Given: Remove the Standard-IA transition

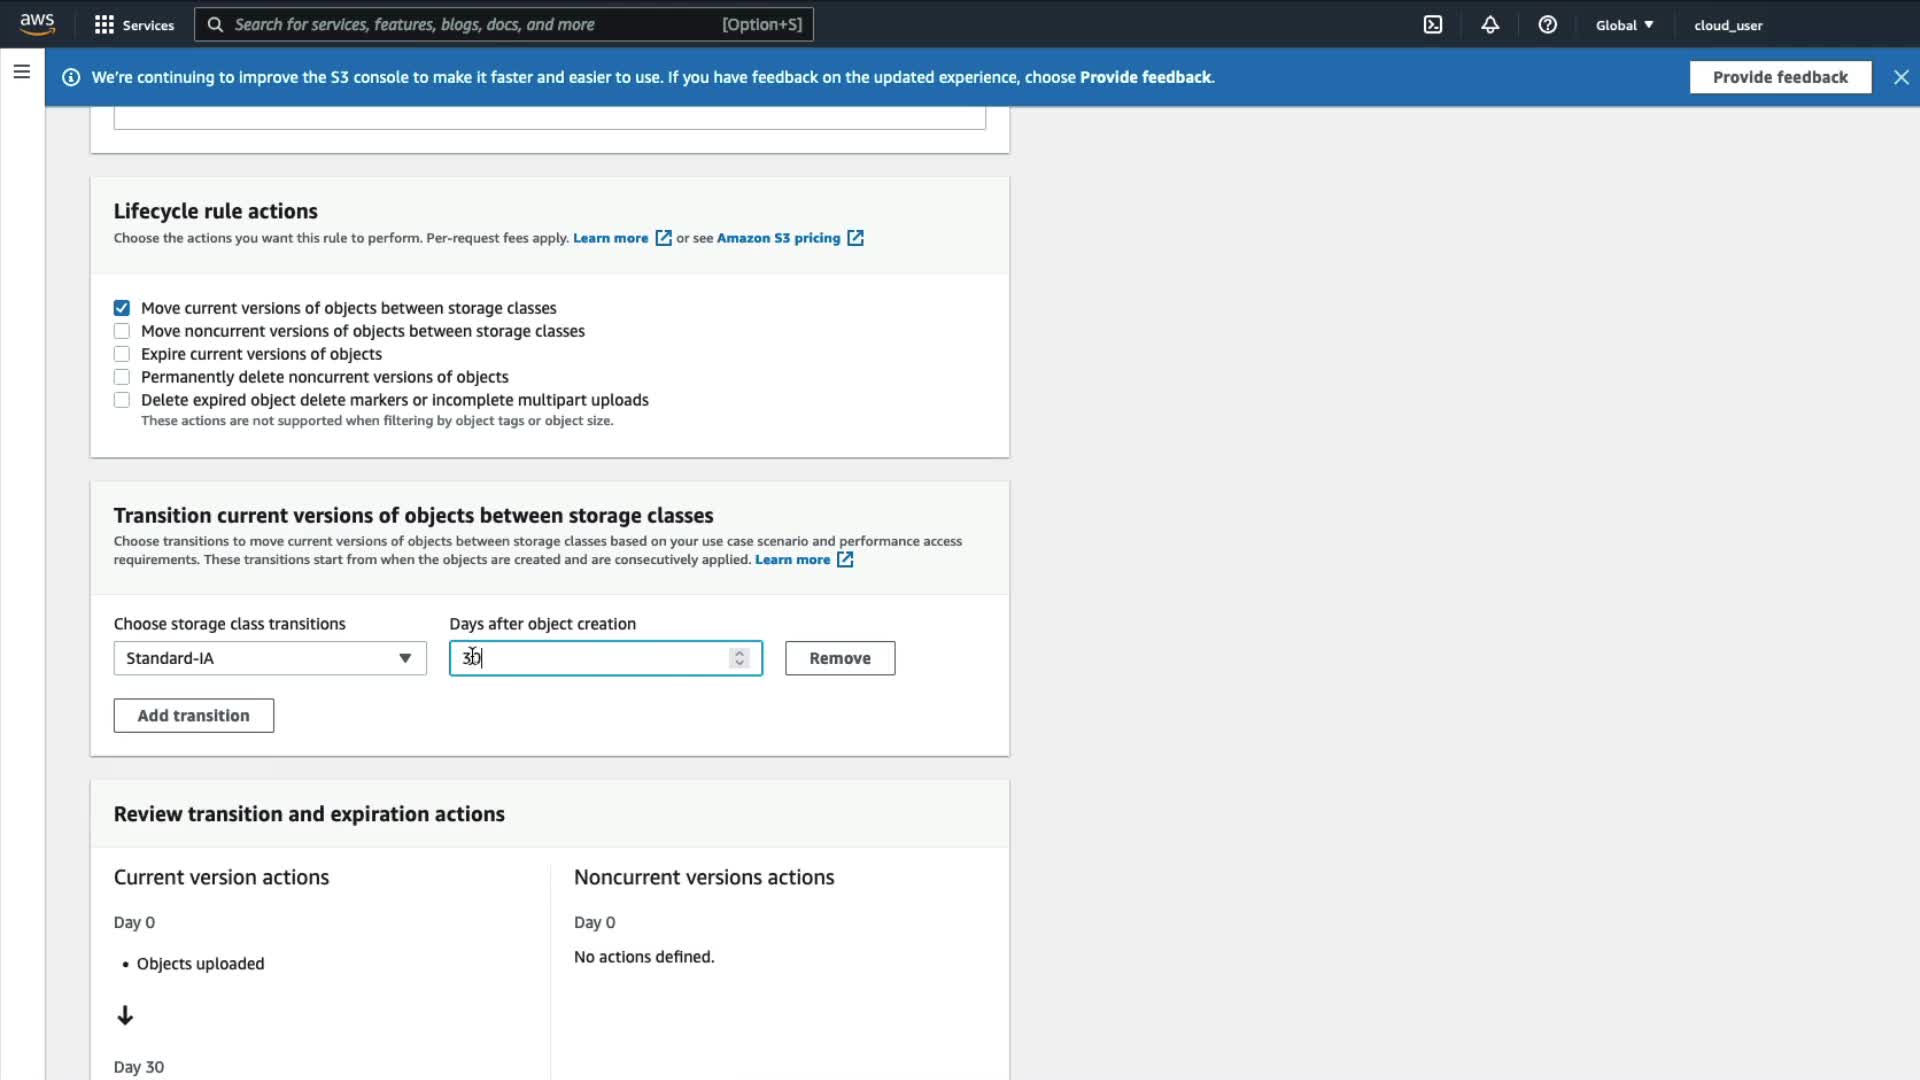Looking at the screenshot, I should (x=840, y=658).
